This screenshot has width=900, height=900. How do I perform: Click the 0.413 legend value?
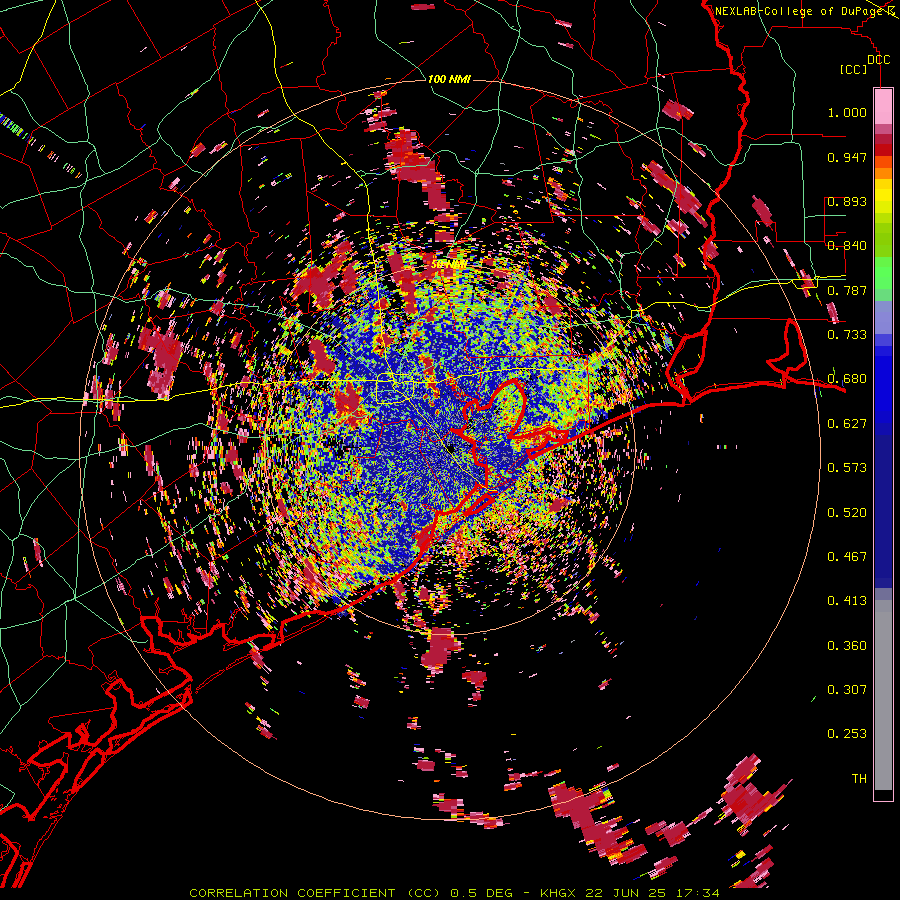[847, 601]
